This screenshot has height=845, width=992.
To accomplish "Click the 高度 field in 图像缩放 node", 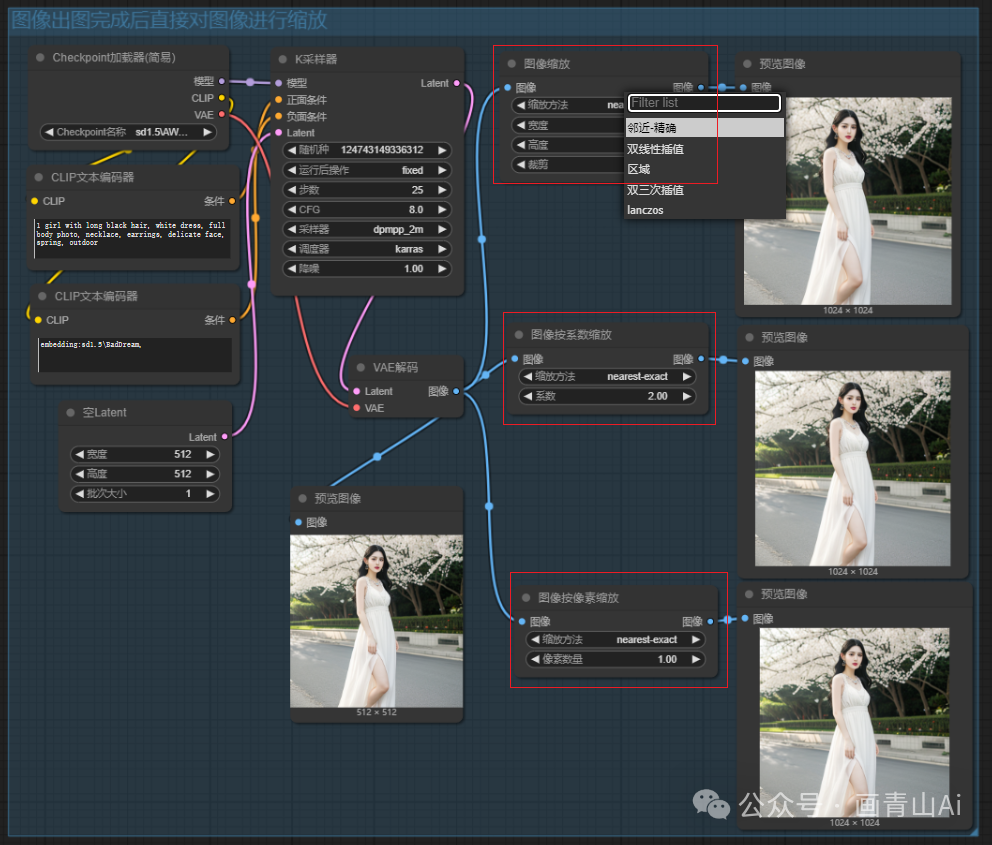I will click(568, 145).
